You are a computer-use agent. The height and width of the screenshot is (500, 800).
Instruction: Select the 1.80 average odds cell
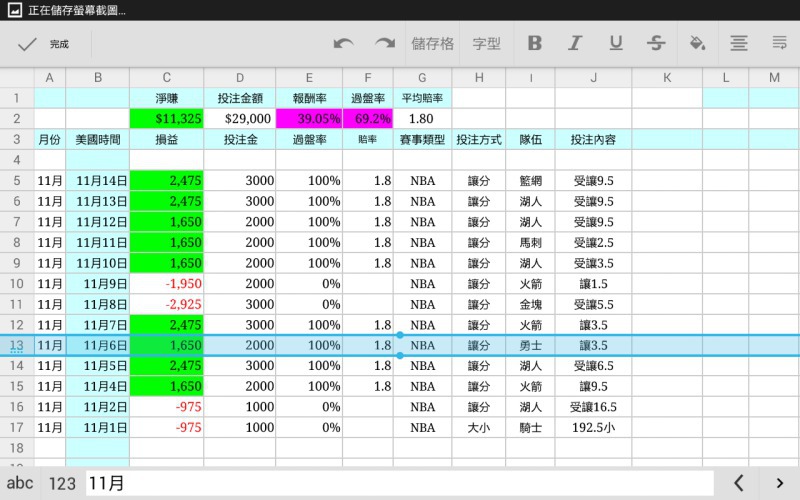pos(422,119)
